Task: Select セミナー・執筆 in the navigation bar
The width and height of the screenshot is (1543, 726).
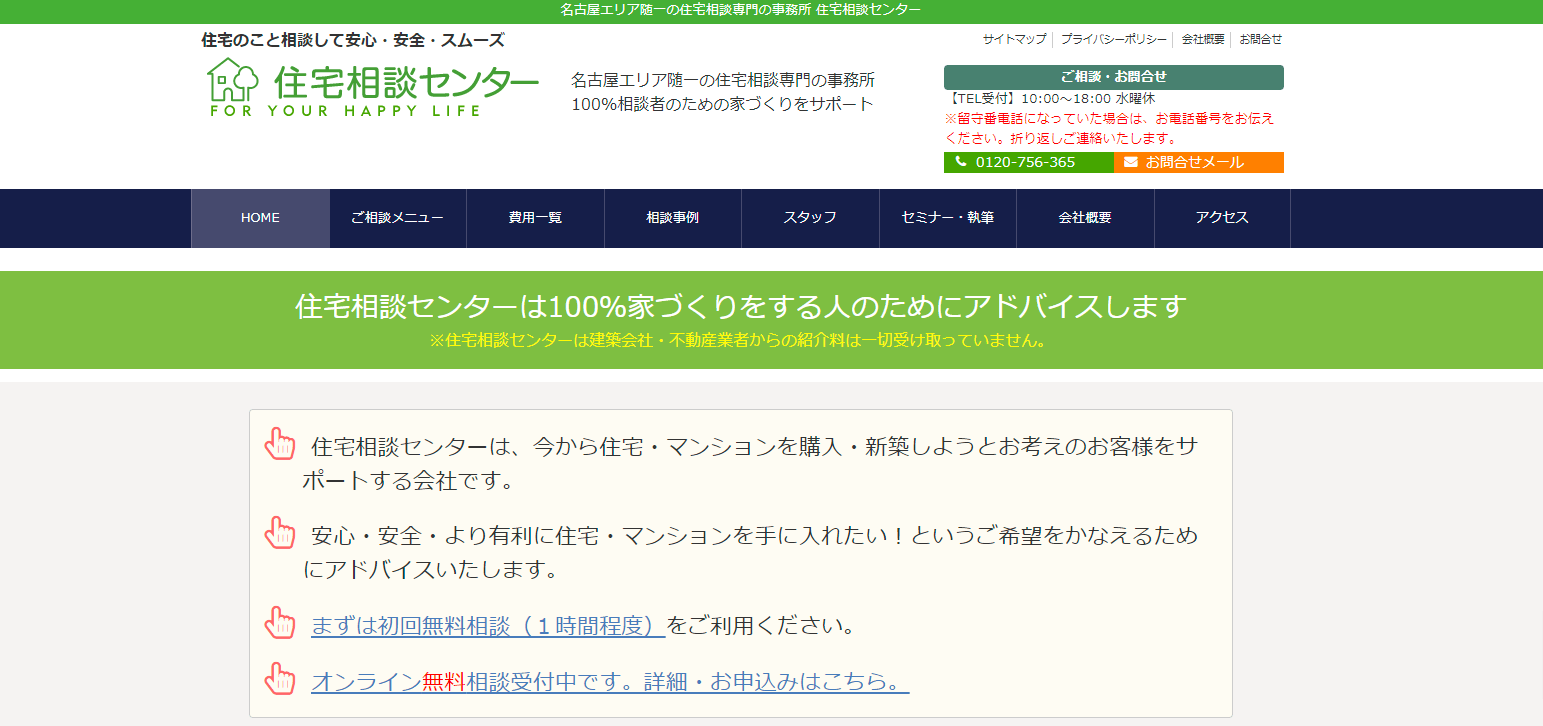Action: (948, 218)
